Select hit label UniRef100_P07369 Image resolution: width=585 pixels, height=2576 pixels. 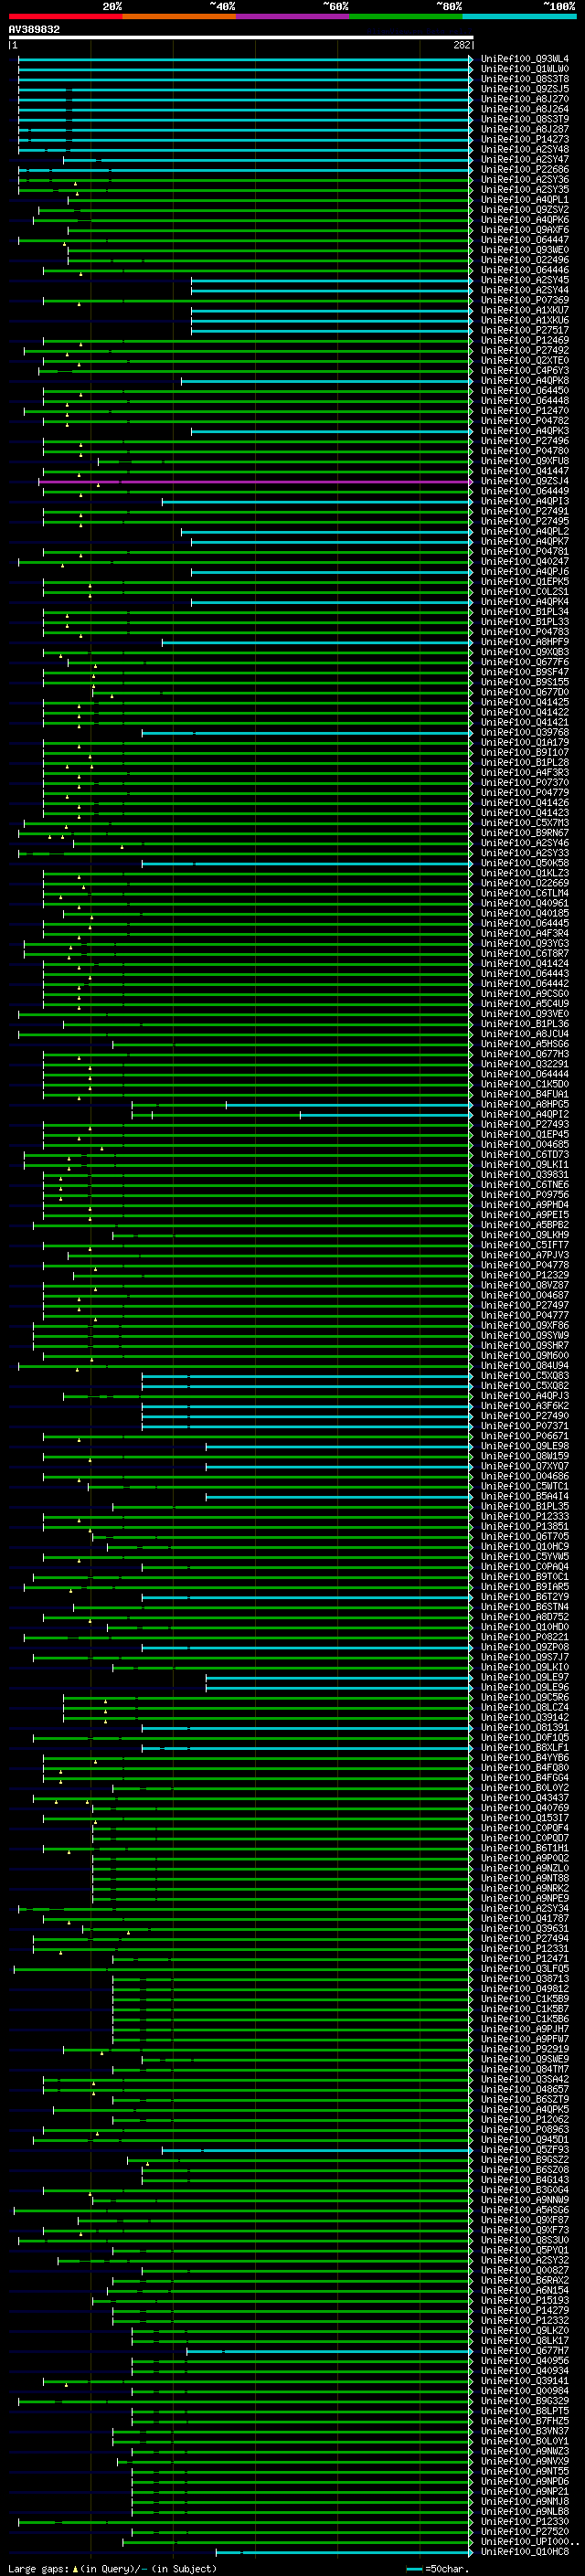point(525,300)
